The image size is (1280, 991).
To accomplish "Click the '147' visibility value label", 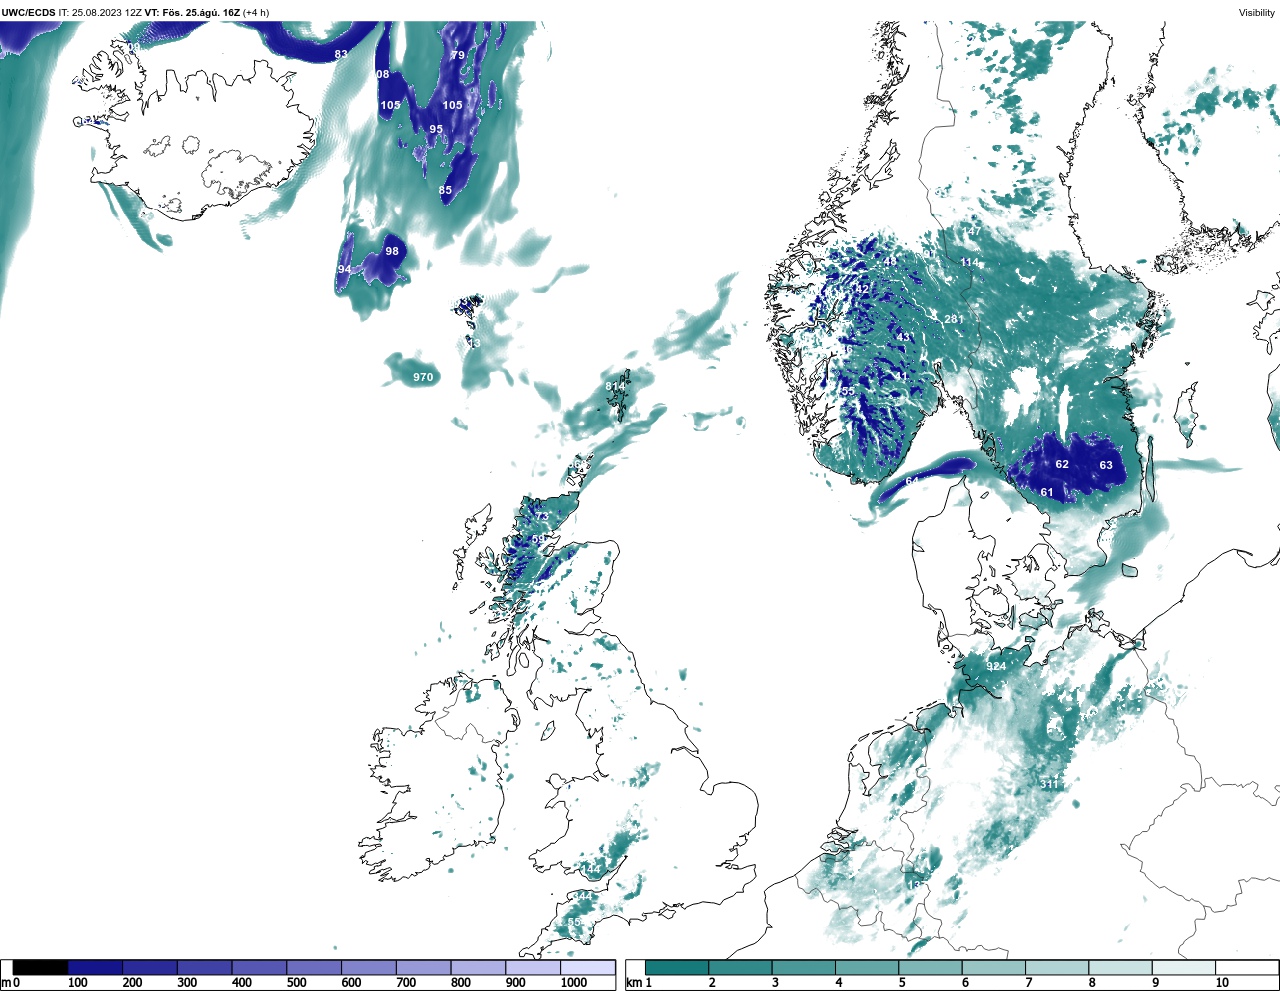I will [x=972, y=231].
